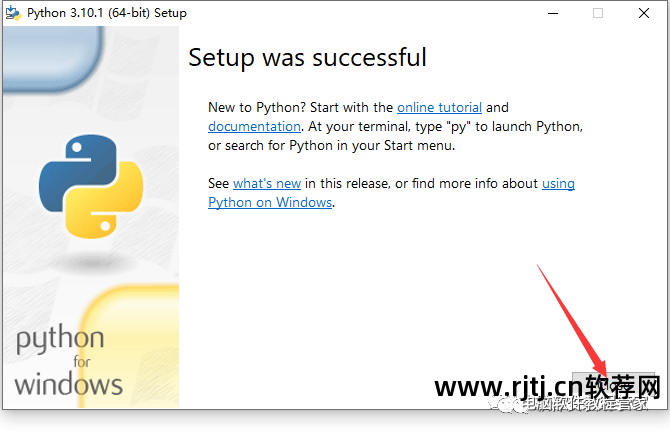Click the 'windows' word in sidebar banner
The image size is (670, 433).
coord(68,384)
